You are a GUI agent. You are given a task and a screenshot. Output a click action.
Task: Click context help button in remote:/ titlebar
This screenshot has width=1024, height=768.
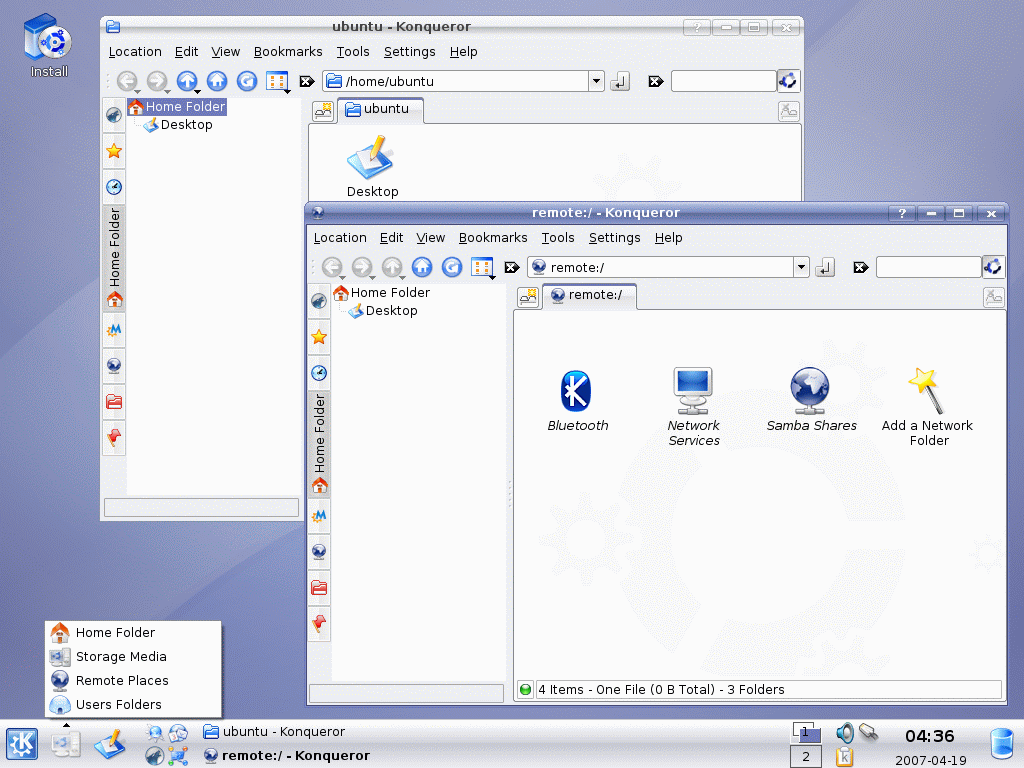902,213
